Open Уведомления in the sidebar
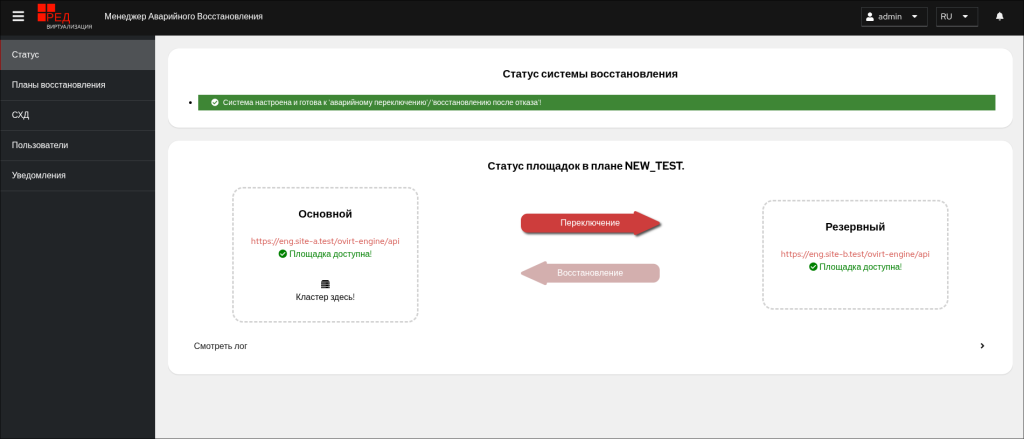Screen dimensions: 1024x439 pos(78,175)
